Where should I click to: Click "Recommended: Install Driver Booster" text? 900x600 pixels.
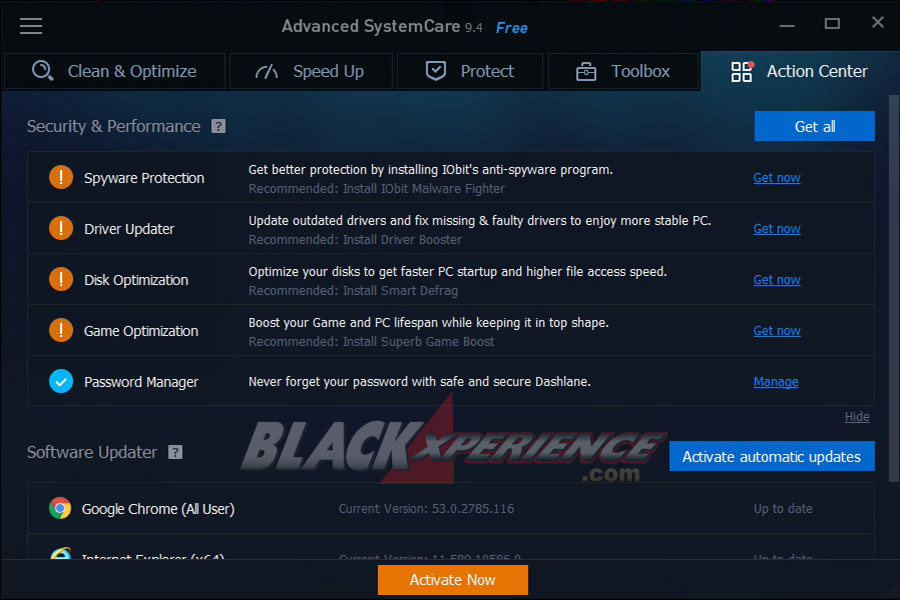[x=355, y=240]
